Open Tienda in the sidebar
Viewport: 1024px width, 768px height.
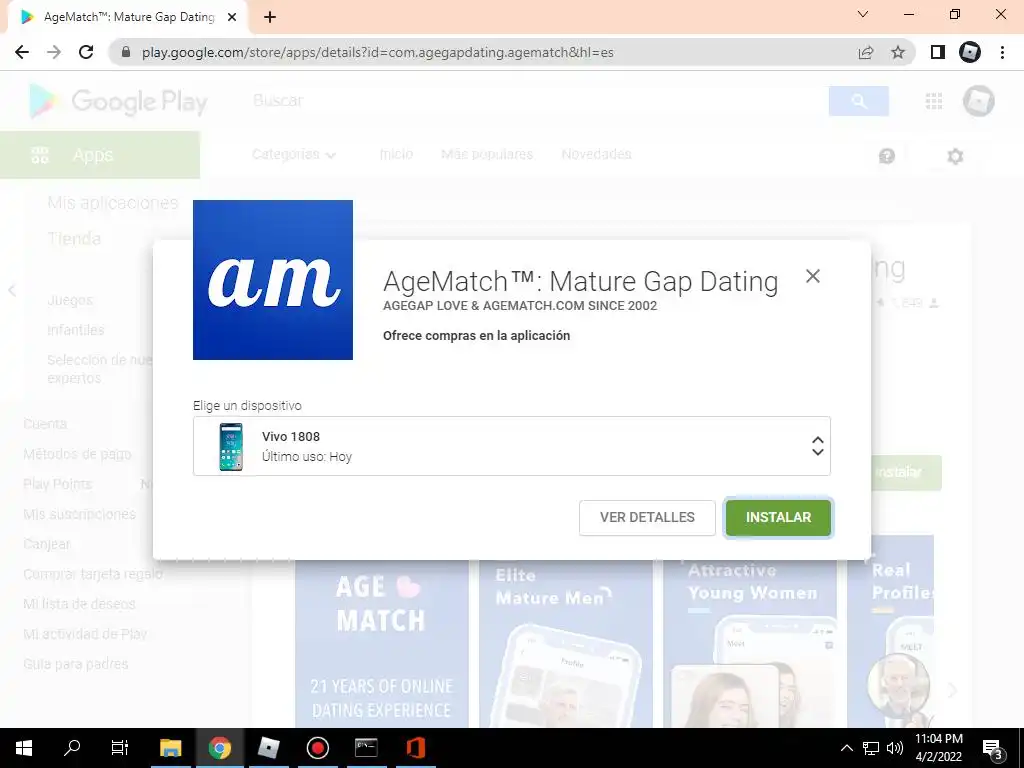[x=74, y=238]
